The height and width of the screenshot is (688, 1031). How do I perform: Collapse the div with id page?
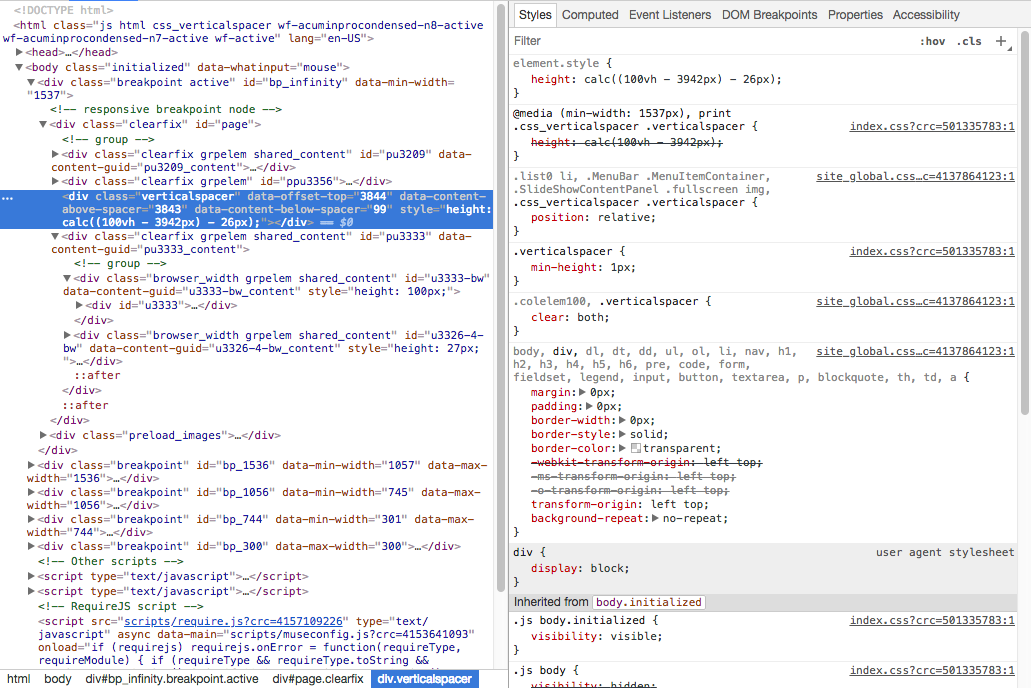point(43,124)
